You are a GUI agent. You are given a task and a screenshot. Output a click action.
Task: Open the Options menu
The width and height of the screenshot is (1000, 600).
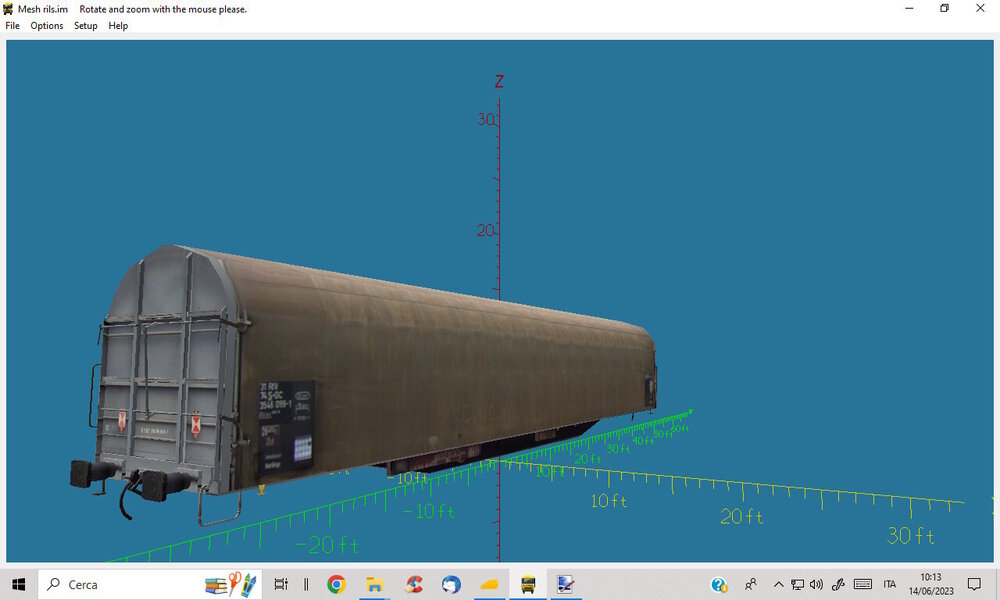[47, 26]
